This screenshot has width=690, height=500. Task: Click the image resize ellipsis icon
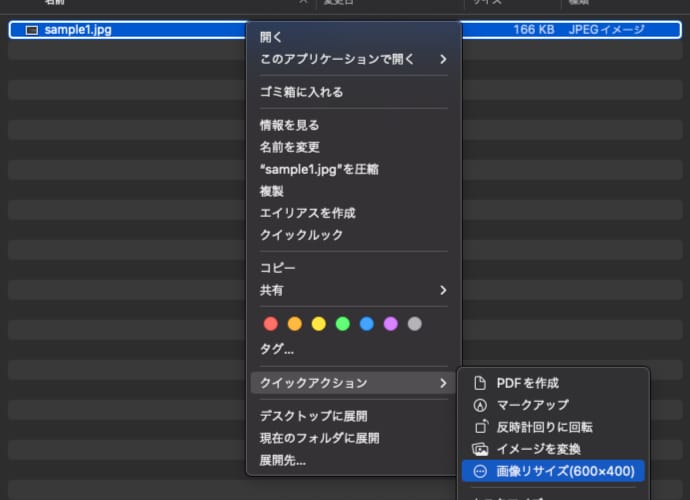pos(479,471)
